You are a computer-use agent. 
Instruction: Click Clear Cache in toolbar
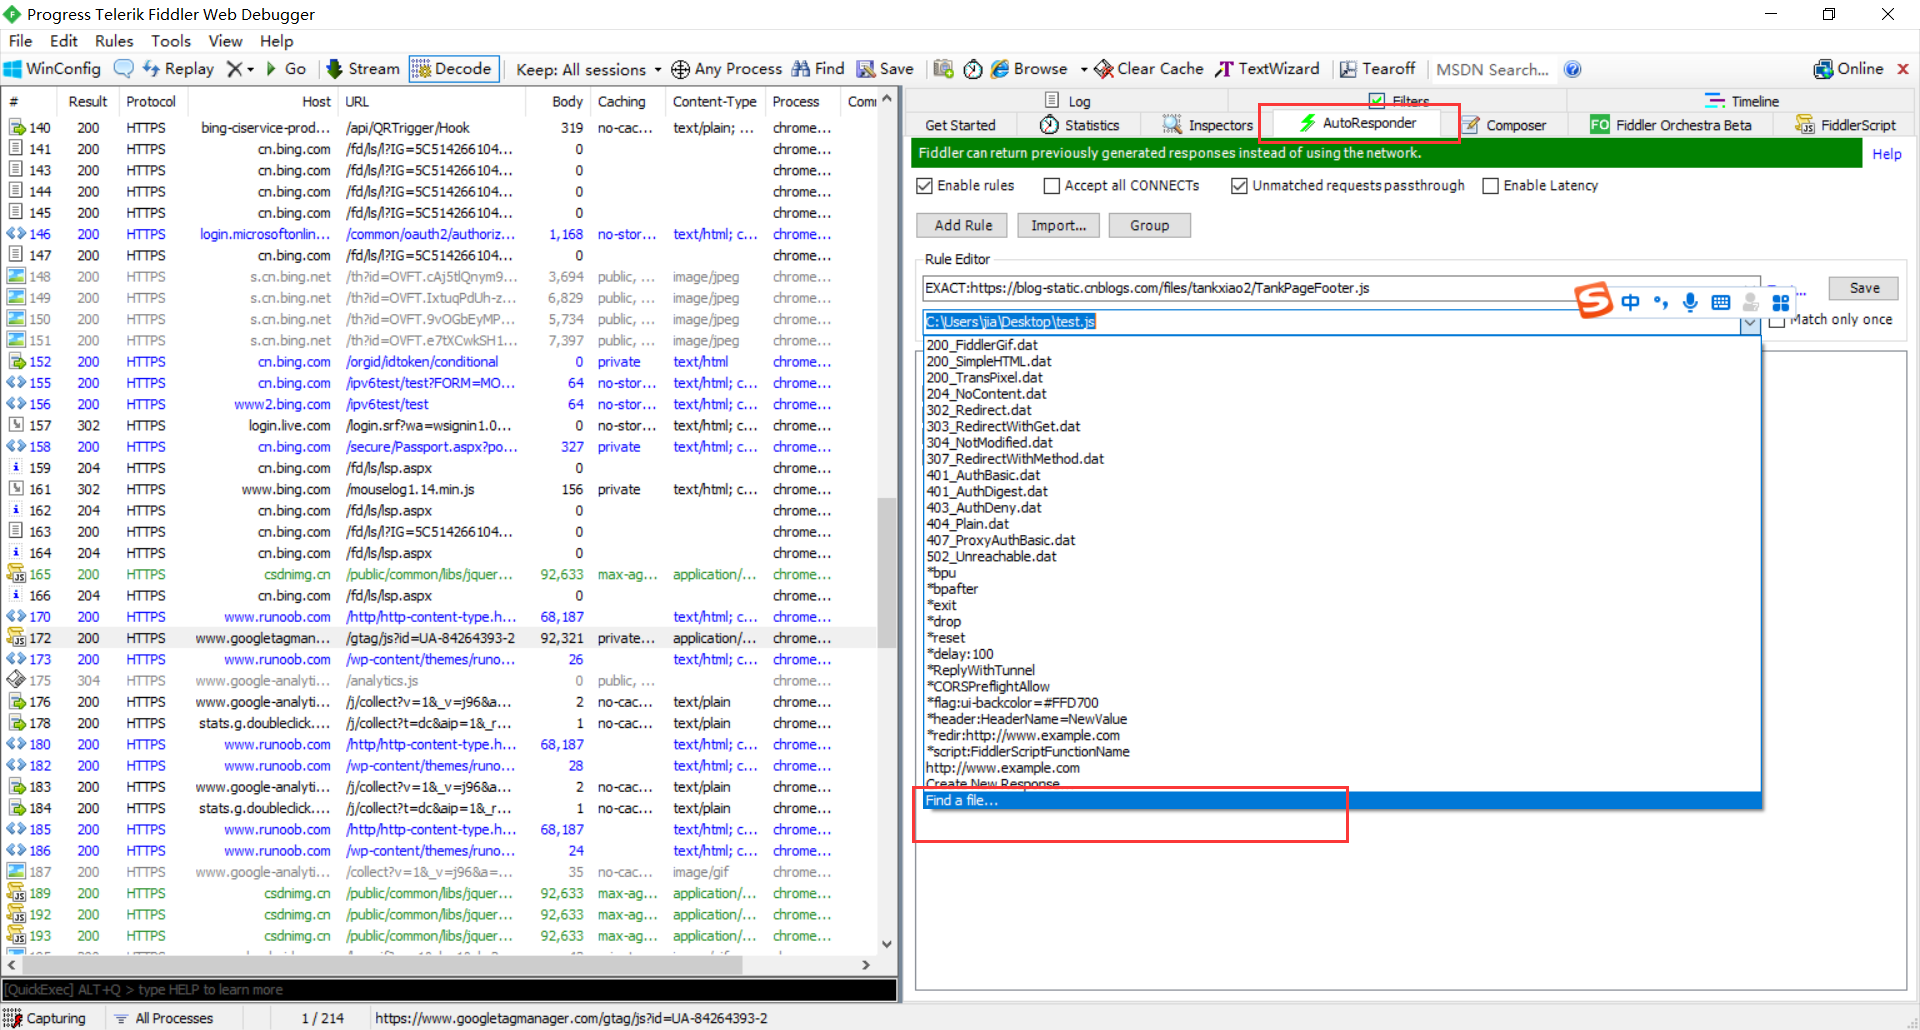(x=1149, y=69)
